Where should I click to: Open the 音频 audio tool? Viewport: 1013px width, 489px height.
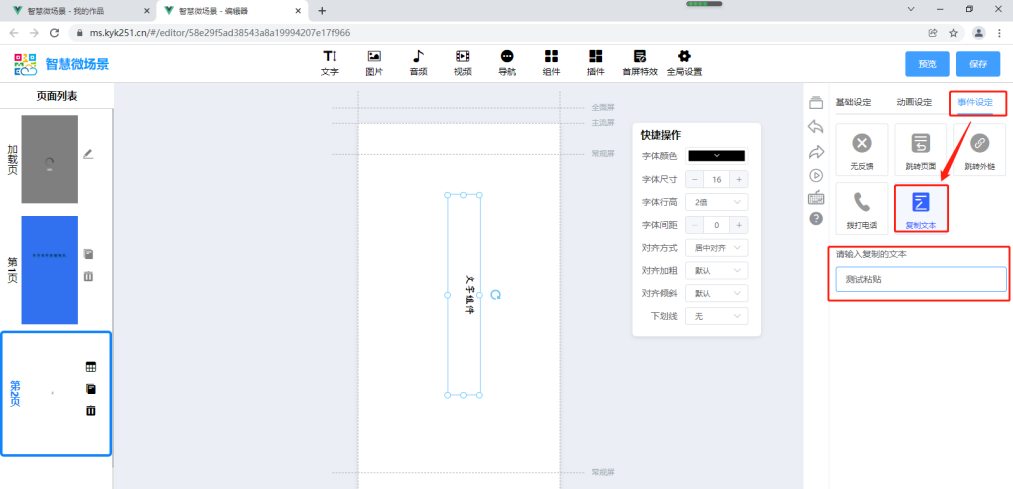tap(418, 62)
